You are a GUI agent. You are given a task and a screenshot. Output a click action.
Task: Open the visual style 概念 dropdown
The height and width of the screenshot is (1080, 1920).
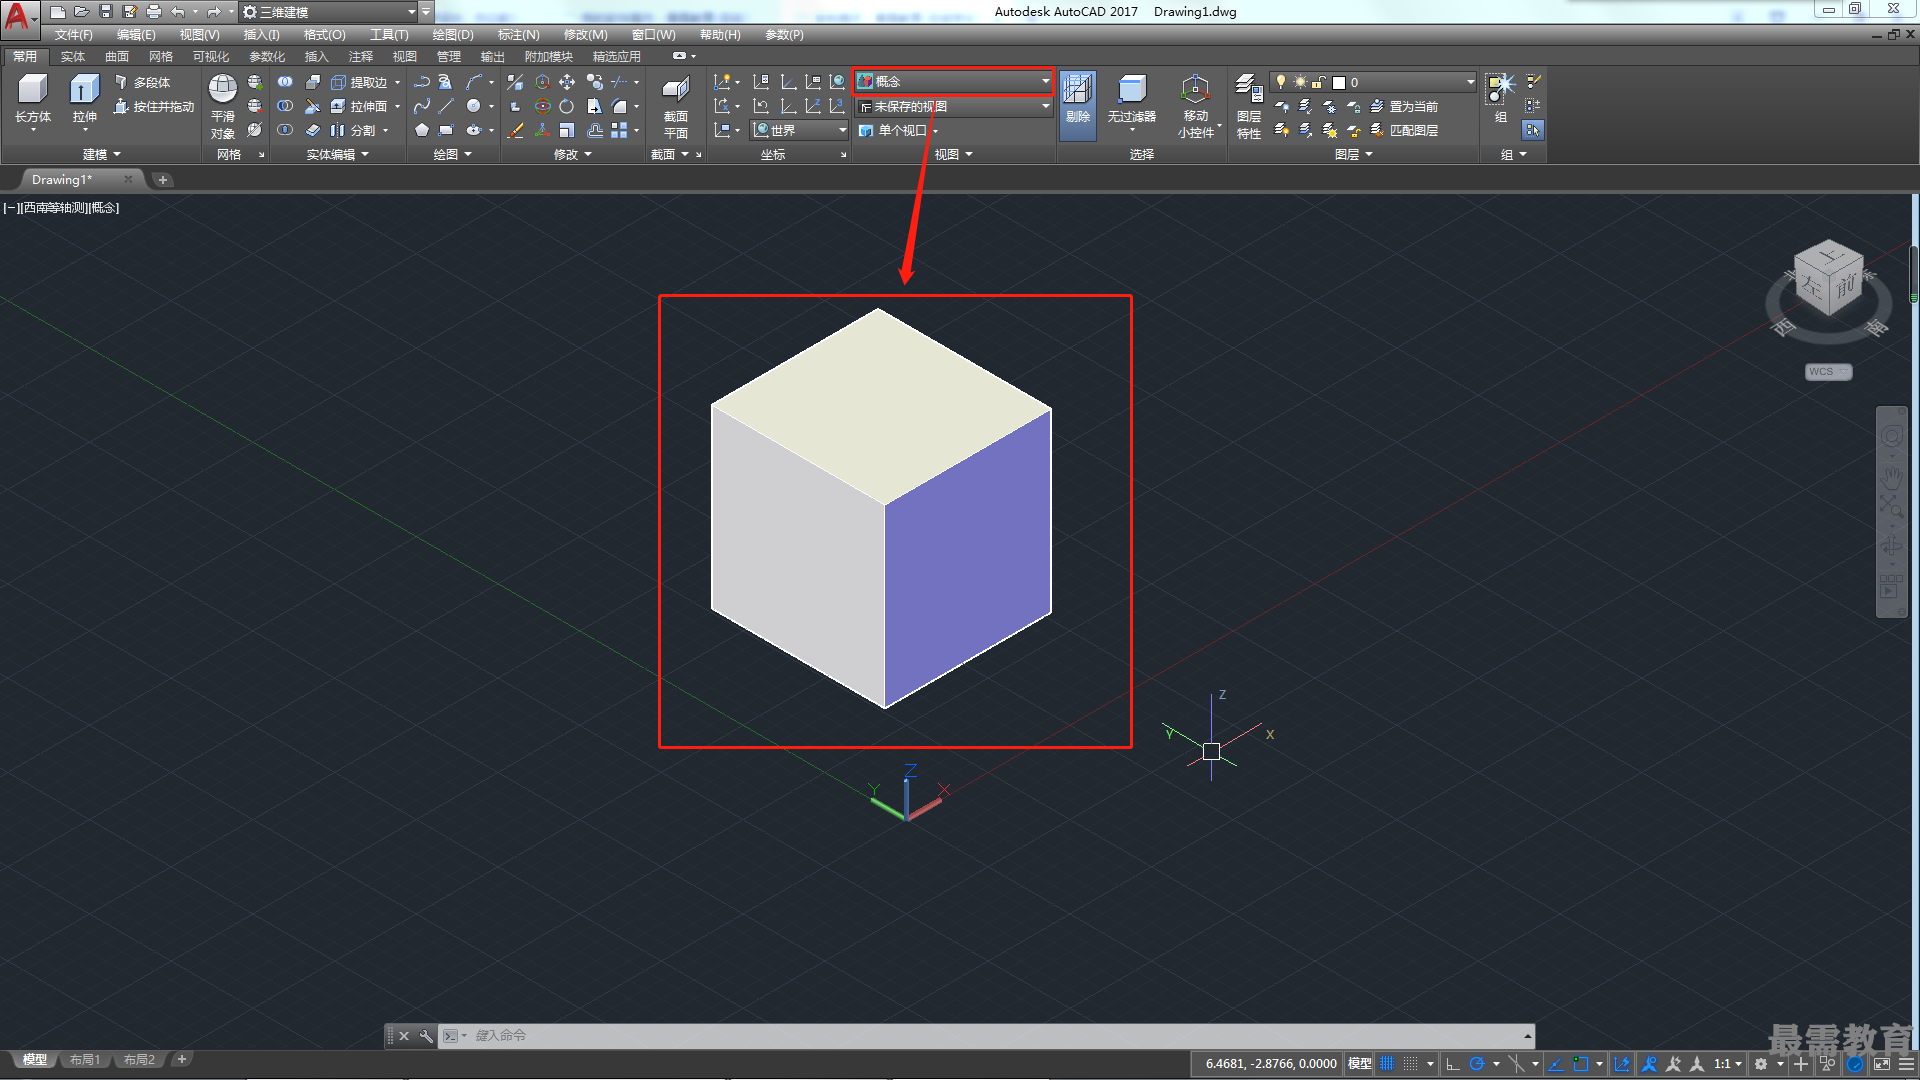[x=954, y=81]
